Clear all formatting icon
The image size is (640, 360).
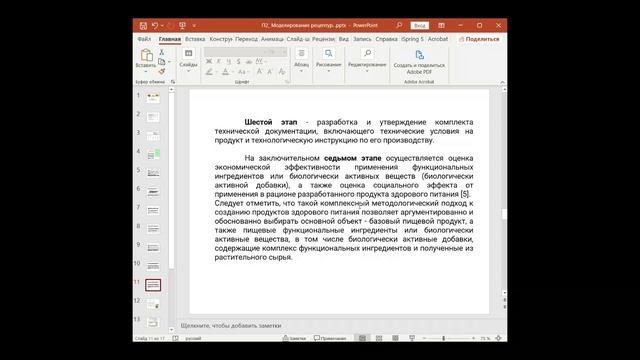pos(282,72)
